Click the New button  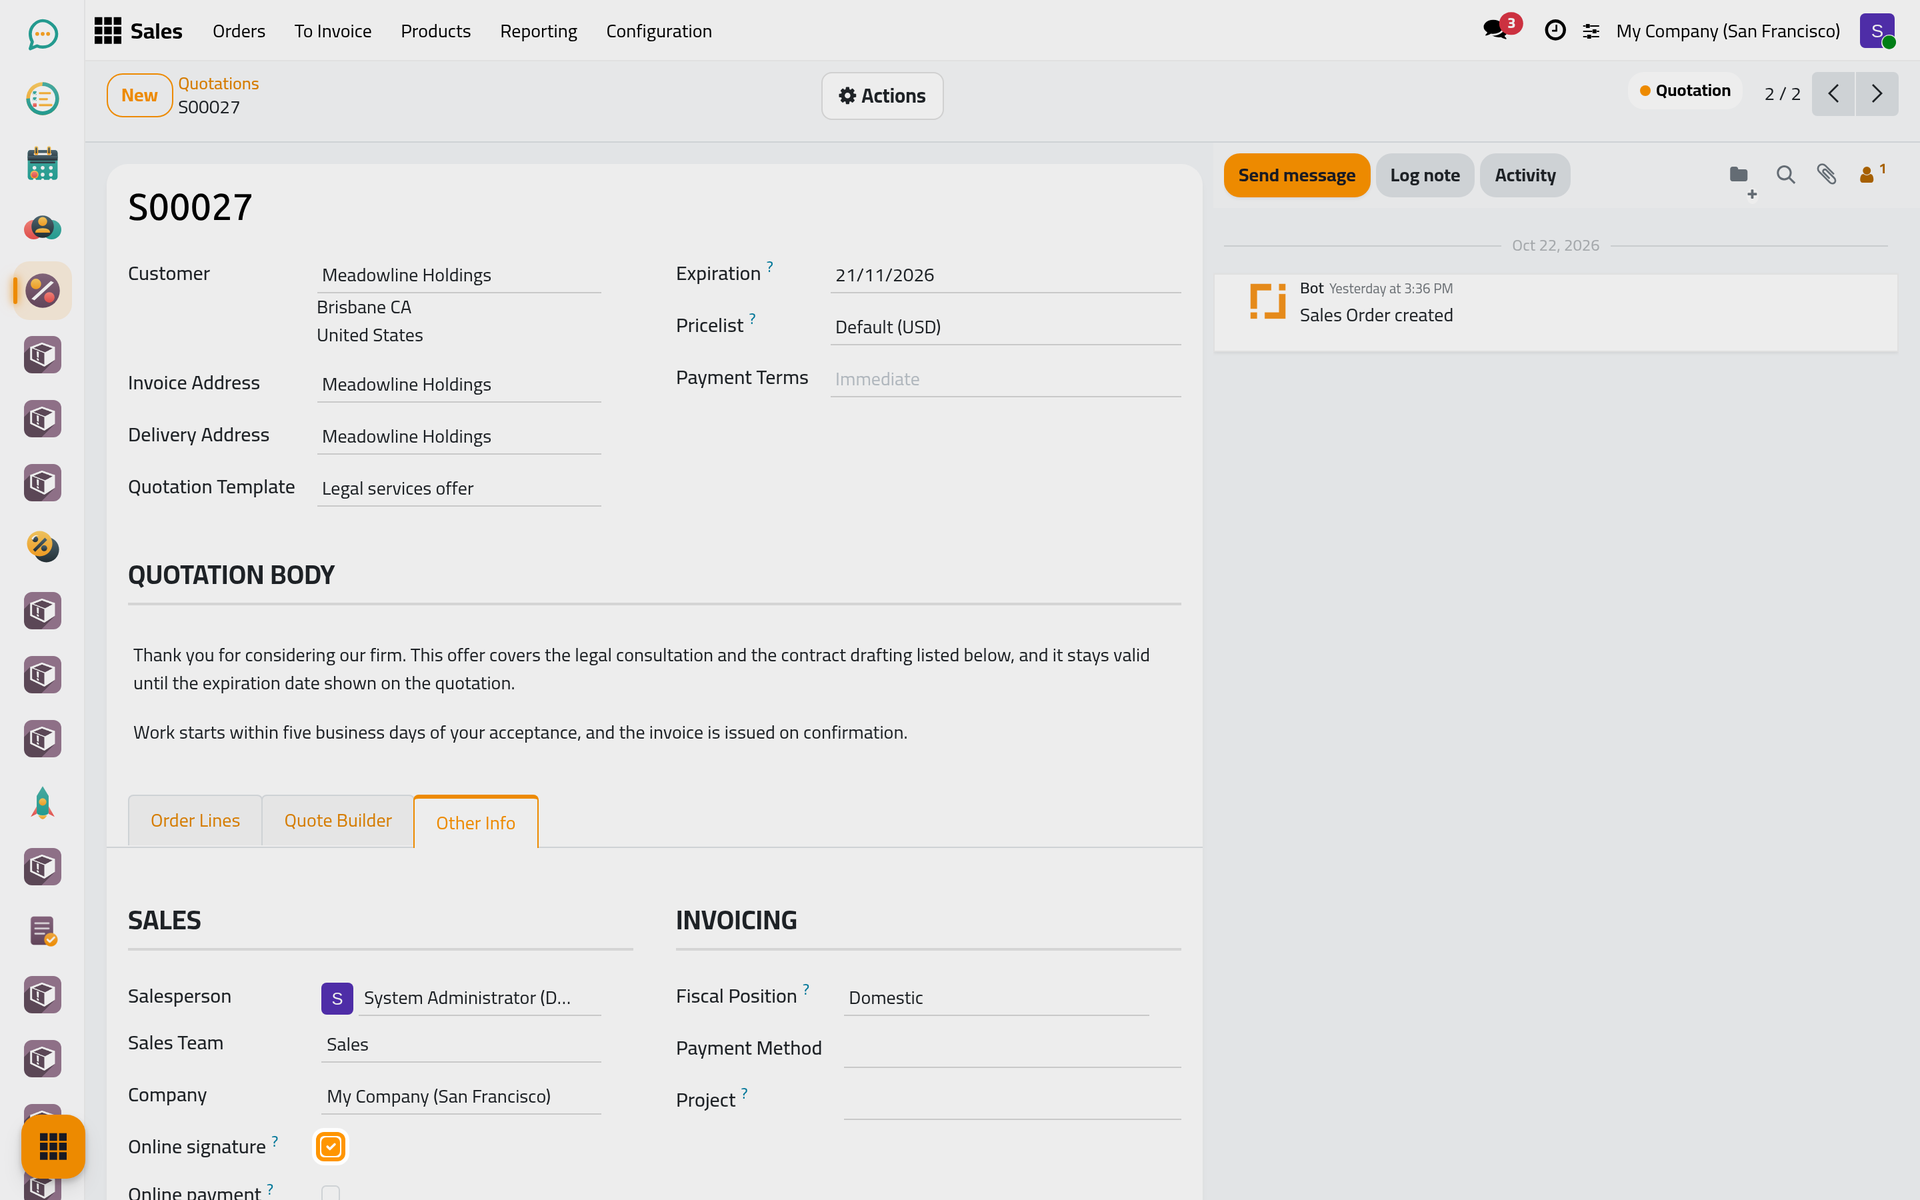tap(140, 96)
